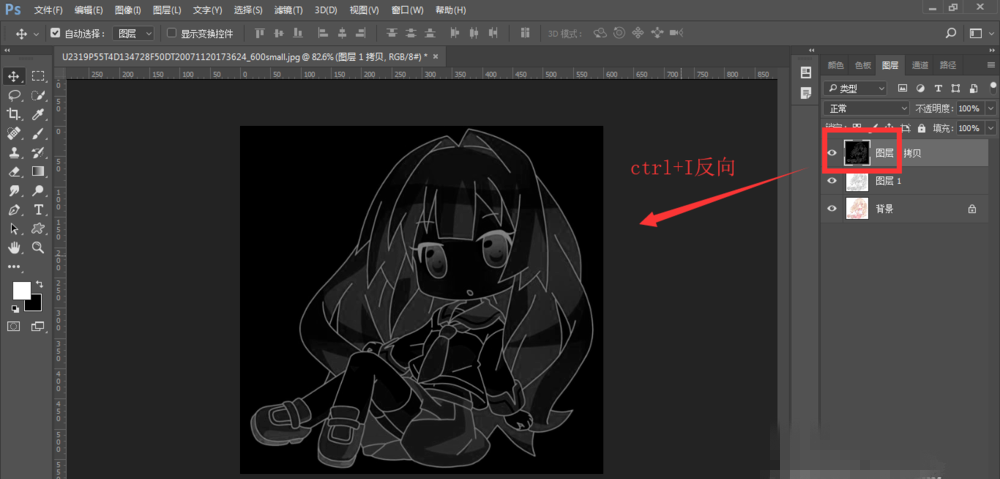1000x479 pixels.
Task: Select the Horizontal Type tool
Action: (38, 209)
